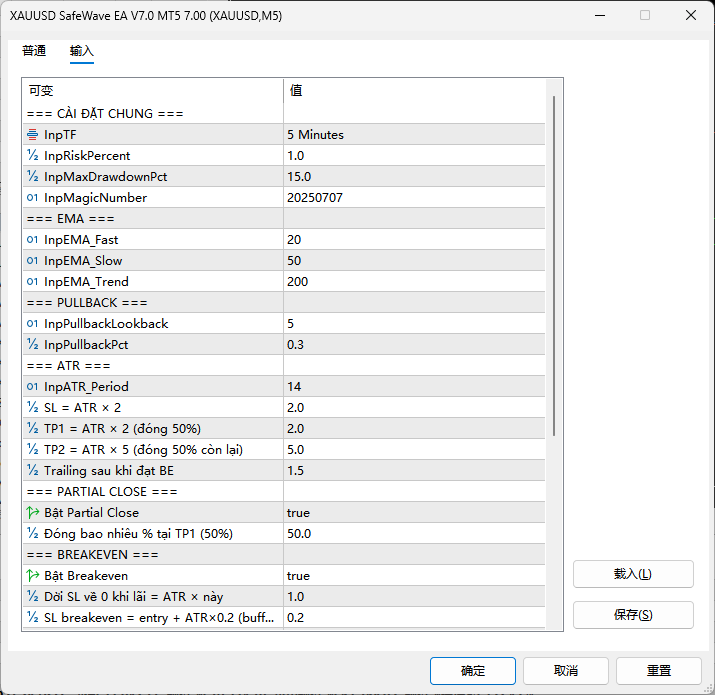Confirm settings with the 确定 button
715x695 pixels.
tap(472, 671)
